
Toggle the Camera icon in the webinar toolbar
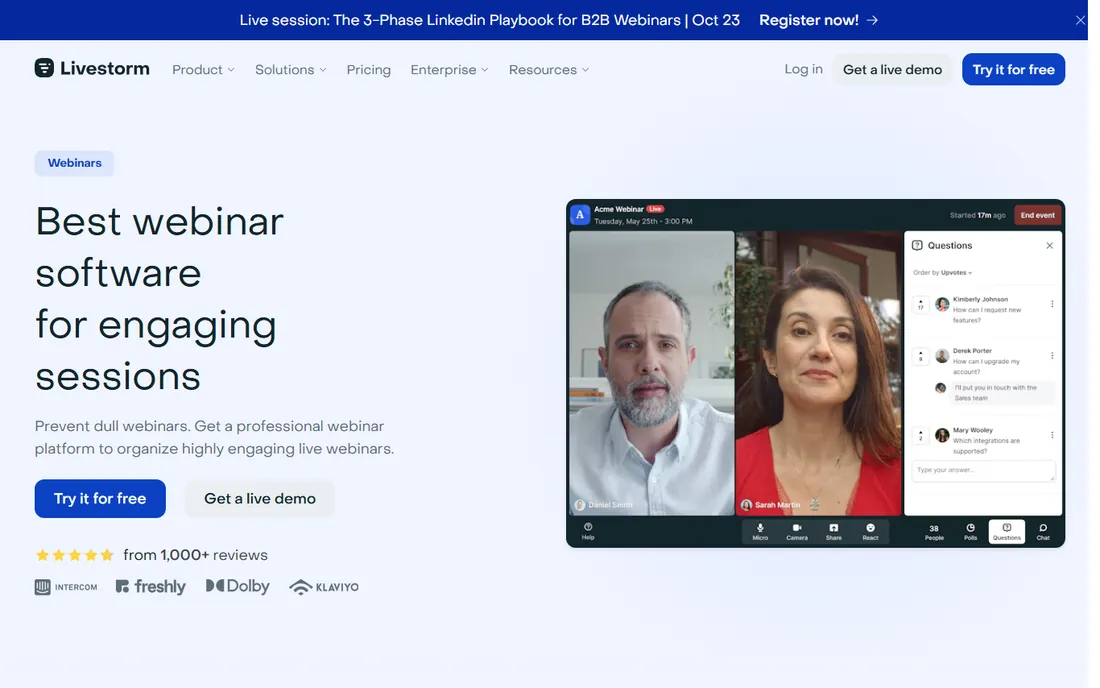point(797,532)
